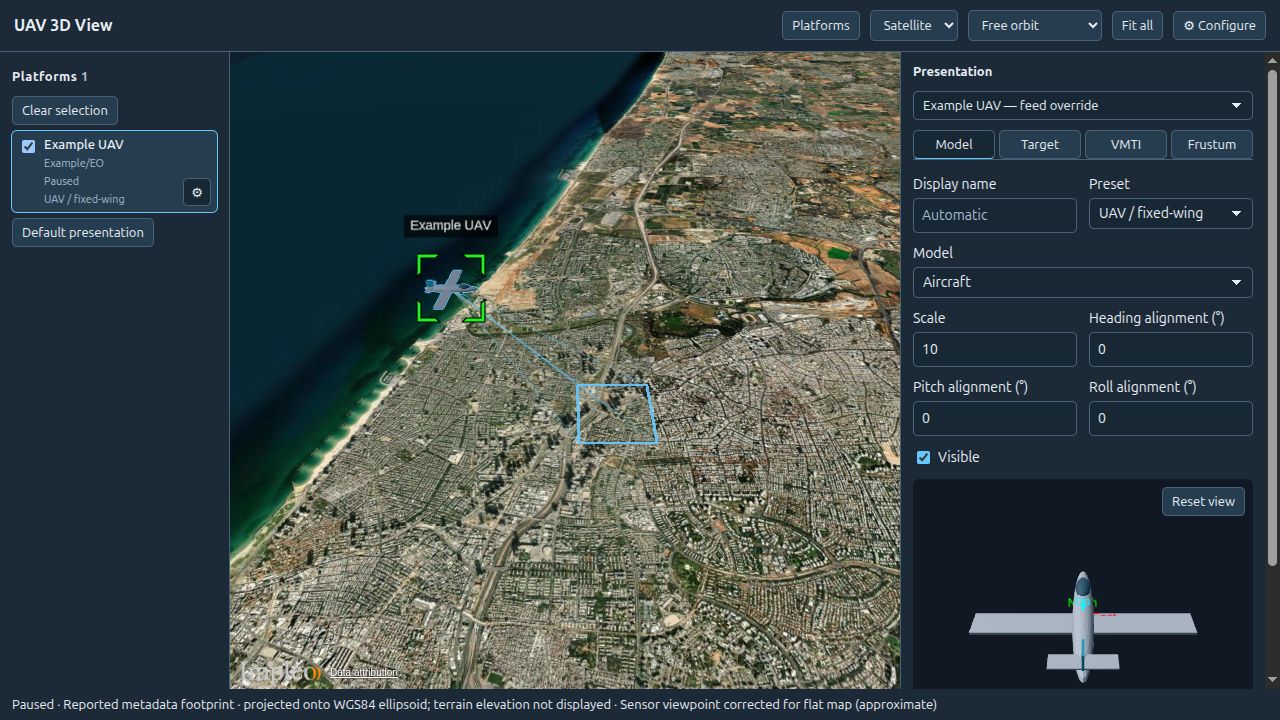Click the Example UAV map label
This screenshot has width=1280, height=720.
451,225
